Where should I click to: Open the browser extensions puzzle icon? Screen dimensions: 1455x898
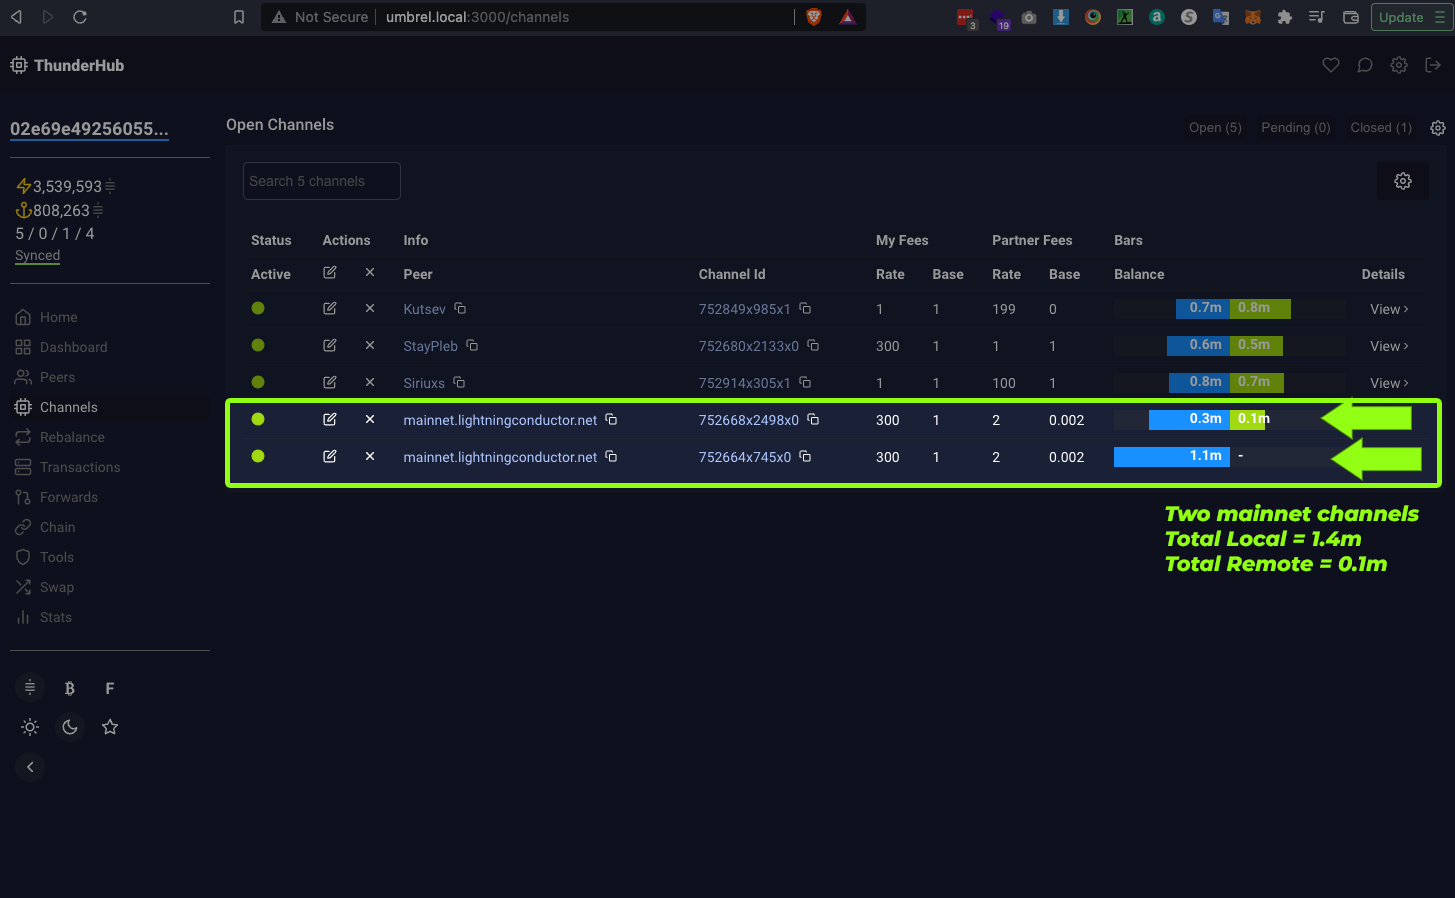1285,17
